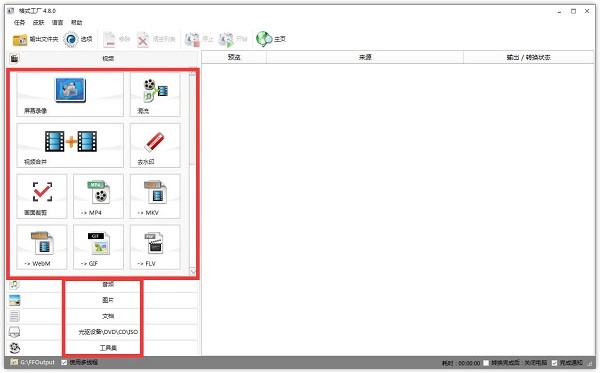Open the 任务 menu
The image size is (600, 373).
coord(20,23)
